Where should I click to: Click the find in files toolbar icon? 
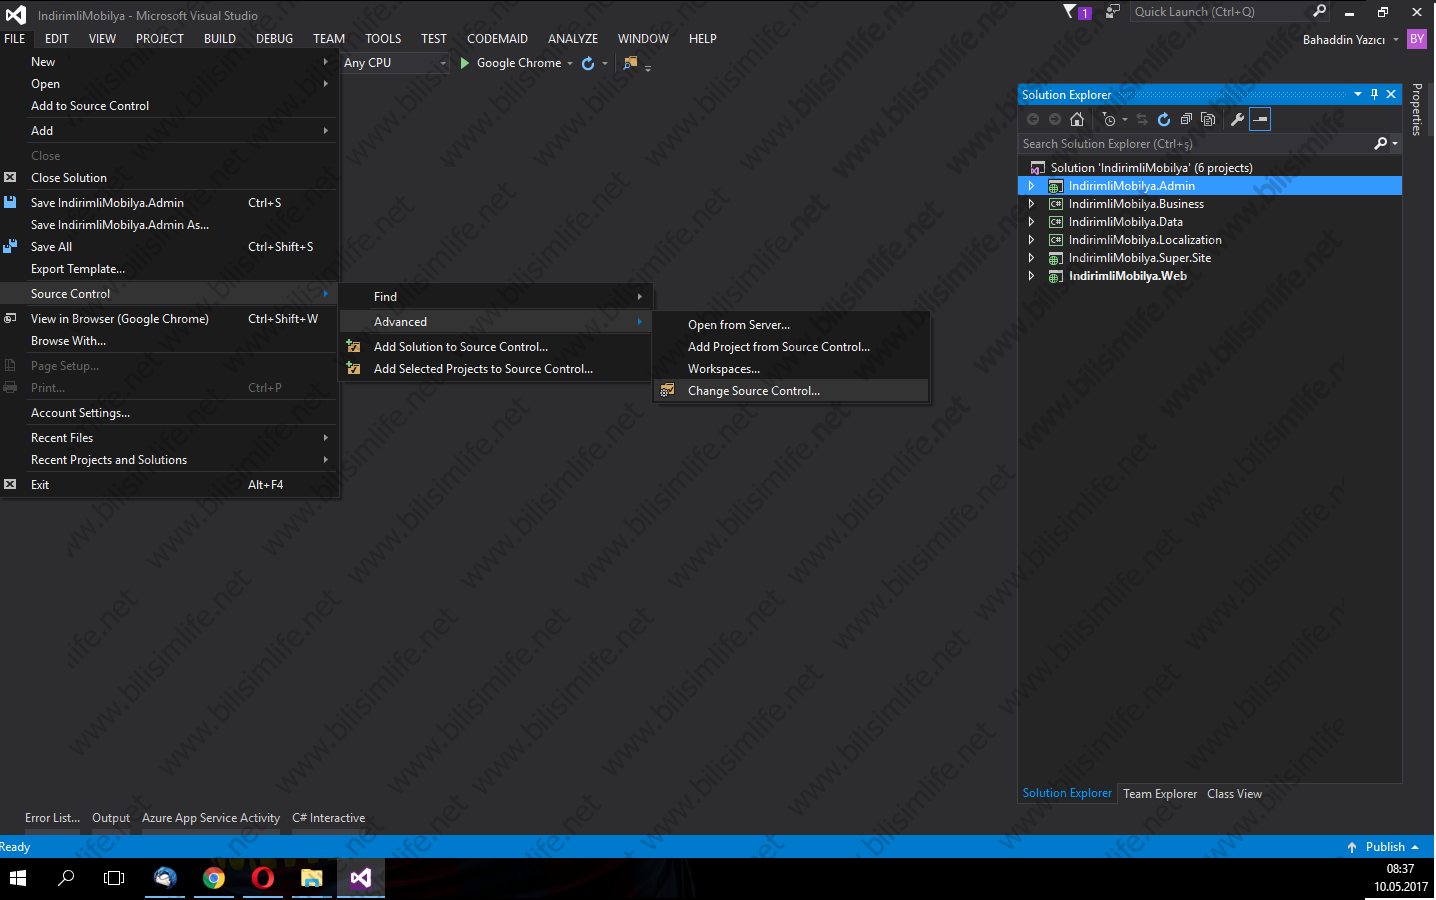(x=631, y=63)
